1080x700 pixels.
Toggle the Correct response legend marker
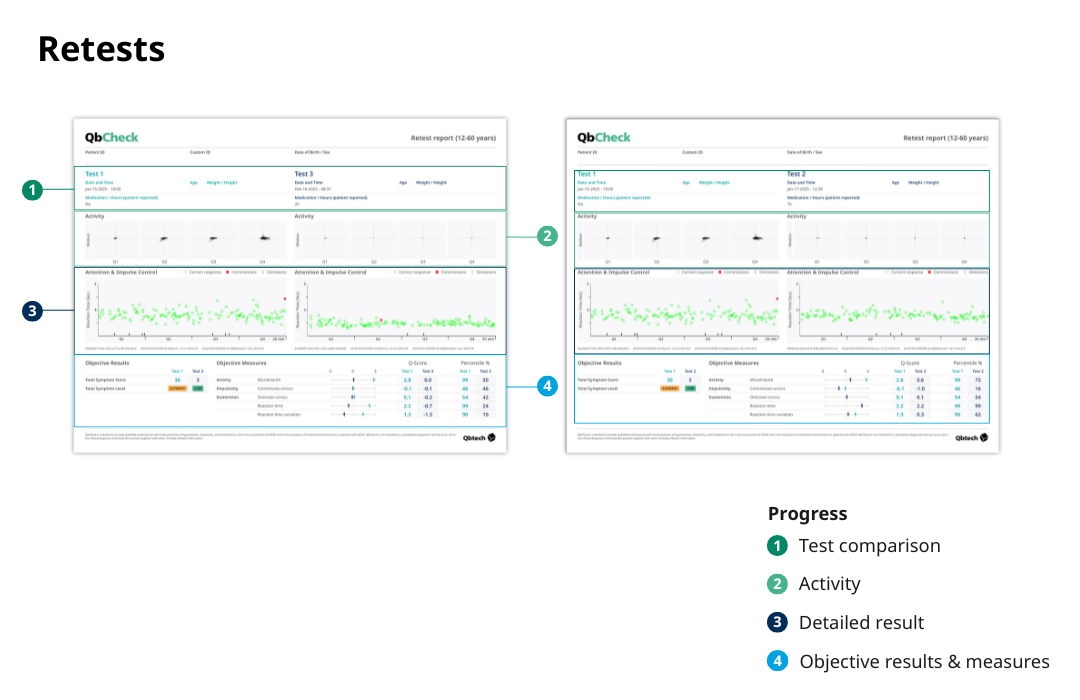[x=186, y=272]
